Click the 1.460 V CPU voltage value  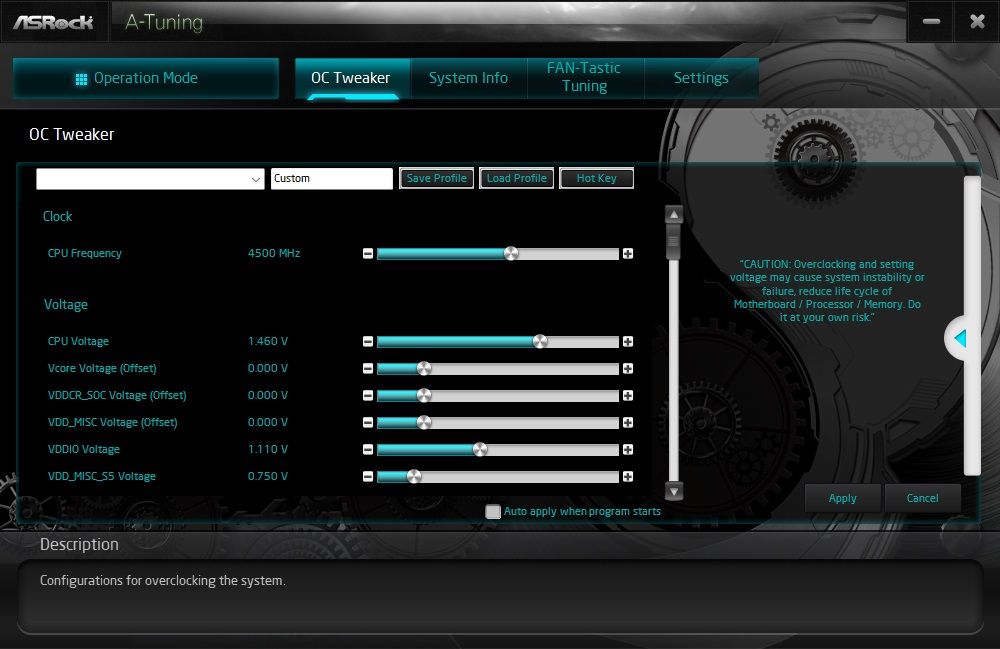(268, 341)
